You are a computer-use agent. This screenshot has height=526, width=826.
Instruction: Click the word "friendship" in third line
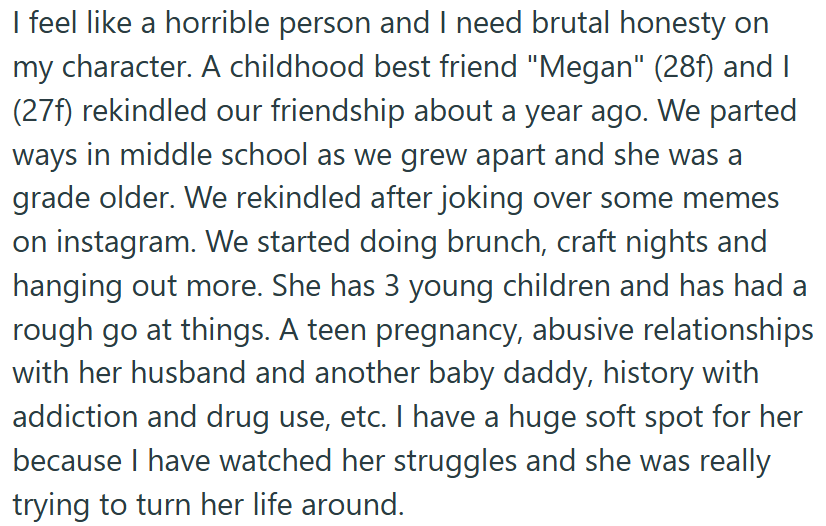click(338, 112)
